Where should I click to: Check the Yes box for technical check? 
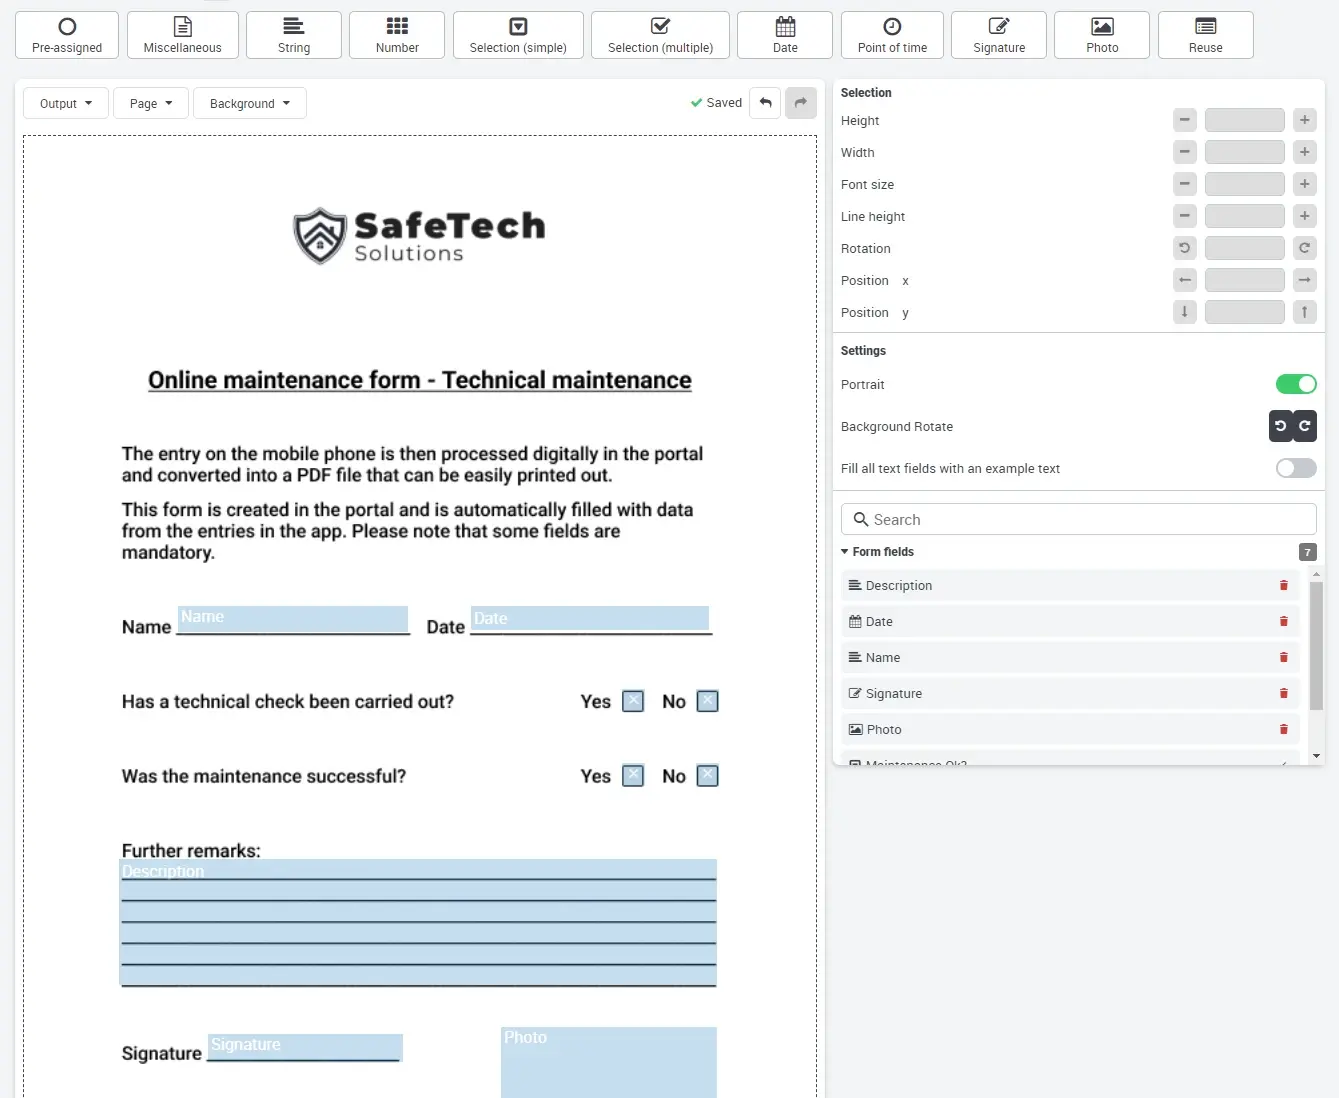633,701
